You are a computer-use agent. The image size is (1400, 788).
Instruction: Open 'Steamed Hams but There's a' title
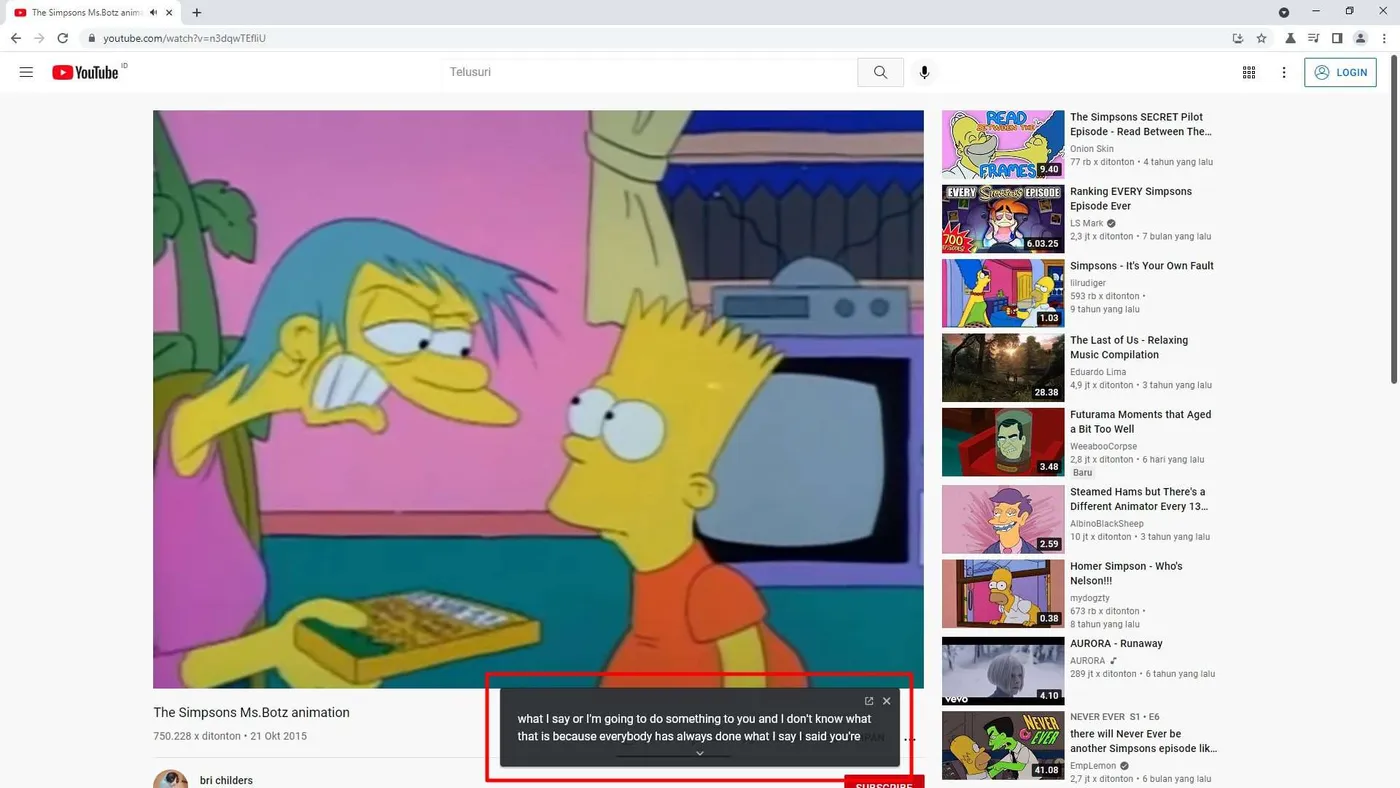tap(1139, 499)
